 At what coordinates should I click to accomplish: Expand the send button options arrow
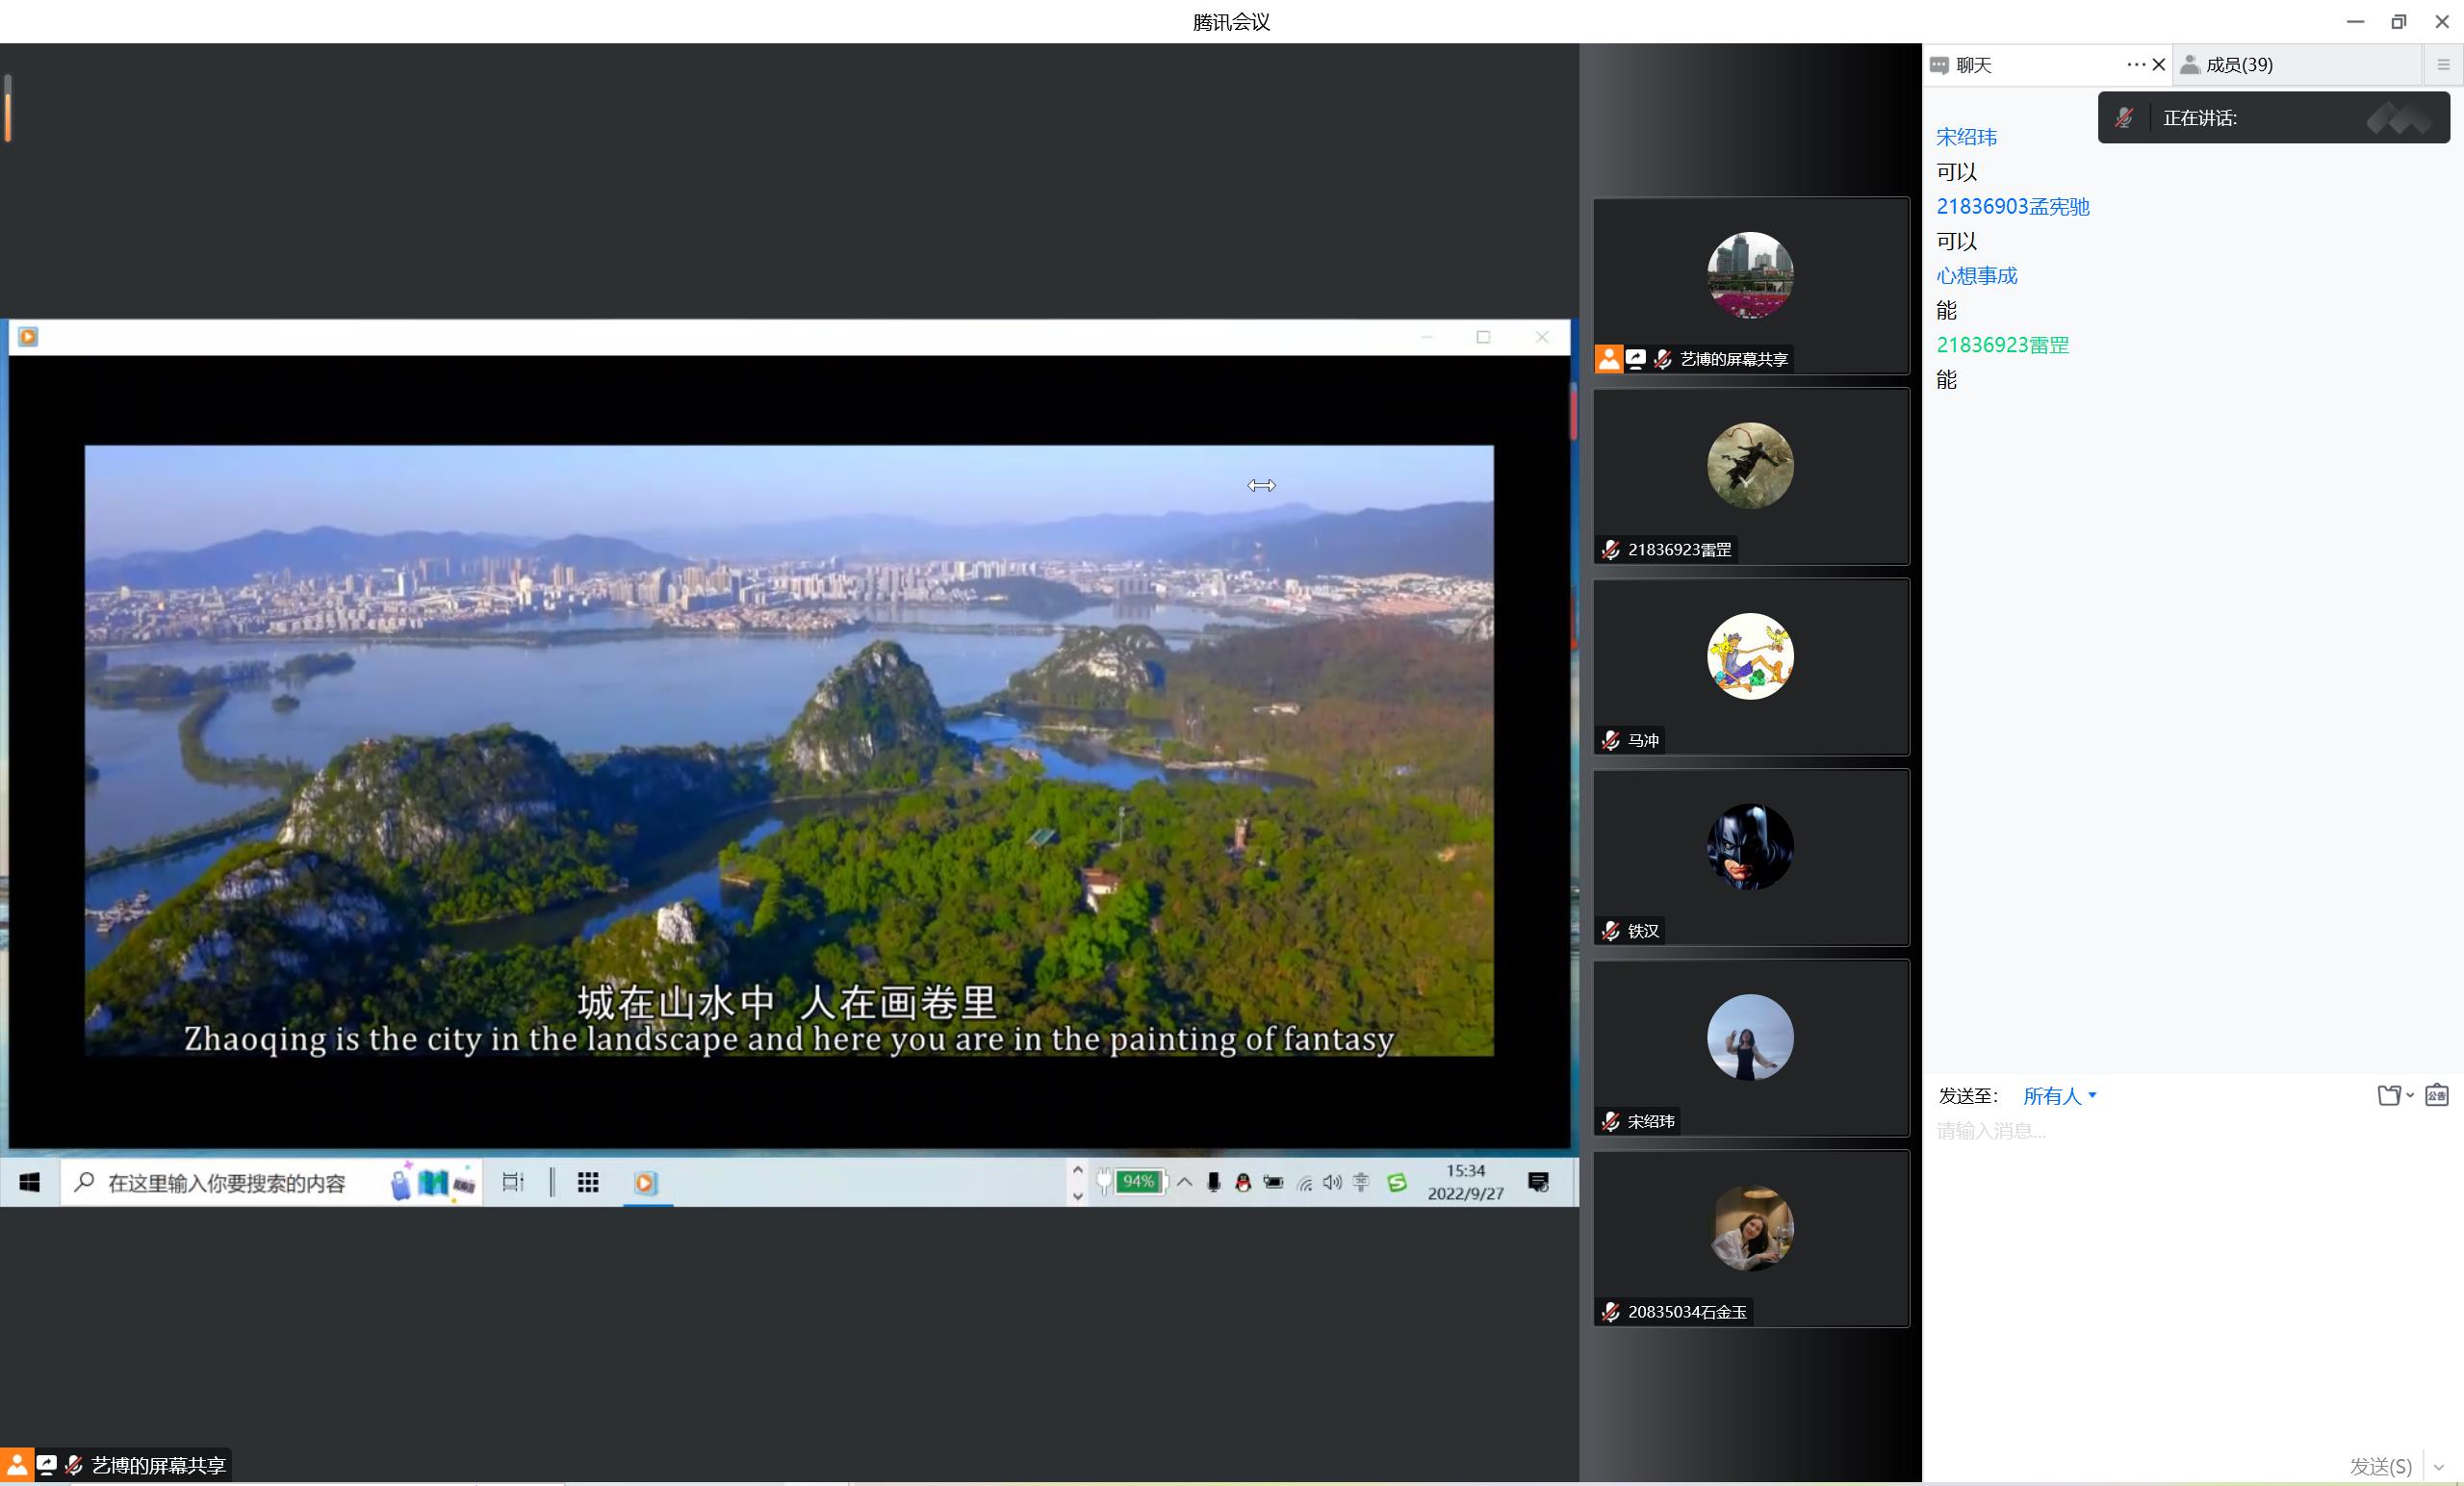(2440, 1467)
